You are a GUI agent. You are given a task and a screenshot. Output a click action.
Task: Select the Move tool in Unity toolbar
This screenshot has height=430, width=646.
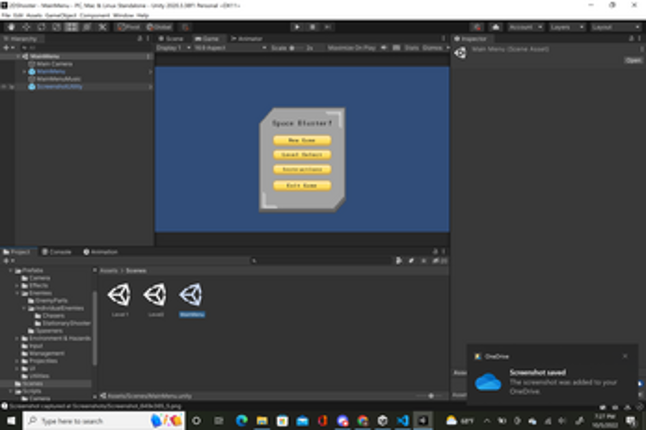pos(26,27)
